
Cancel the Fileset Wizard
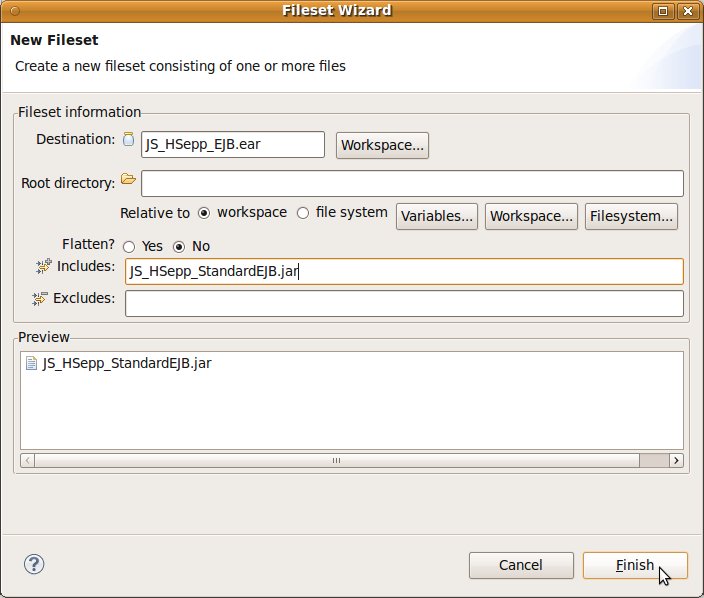pos(520,565)
